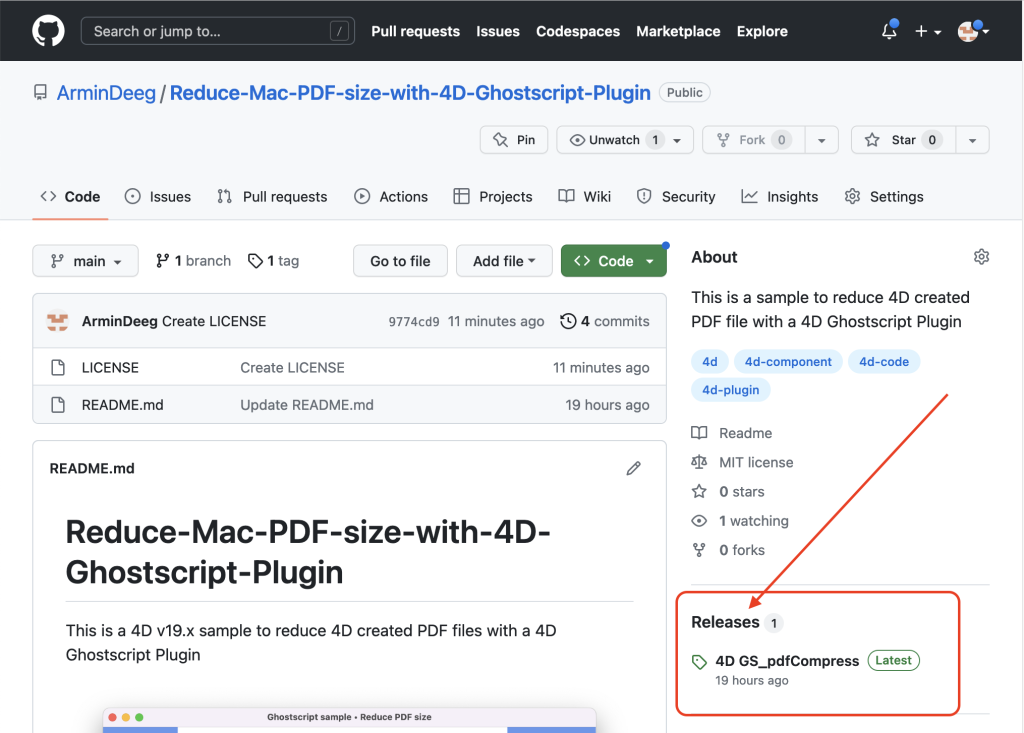Click the Latest release badge
The image size is (1024, 733).
893,660
